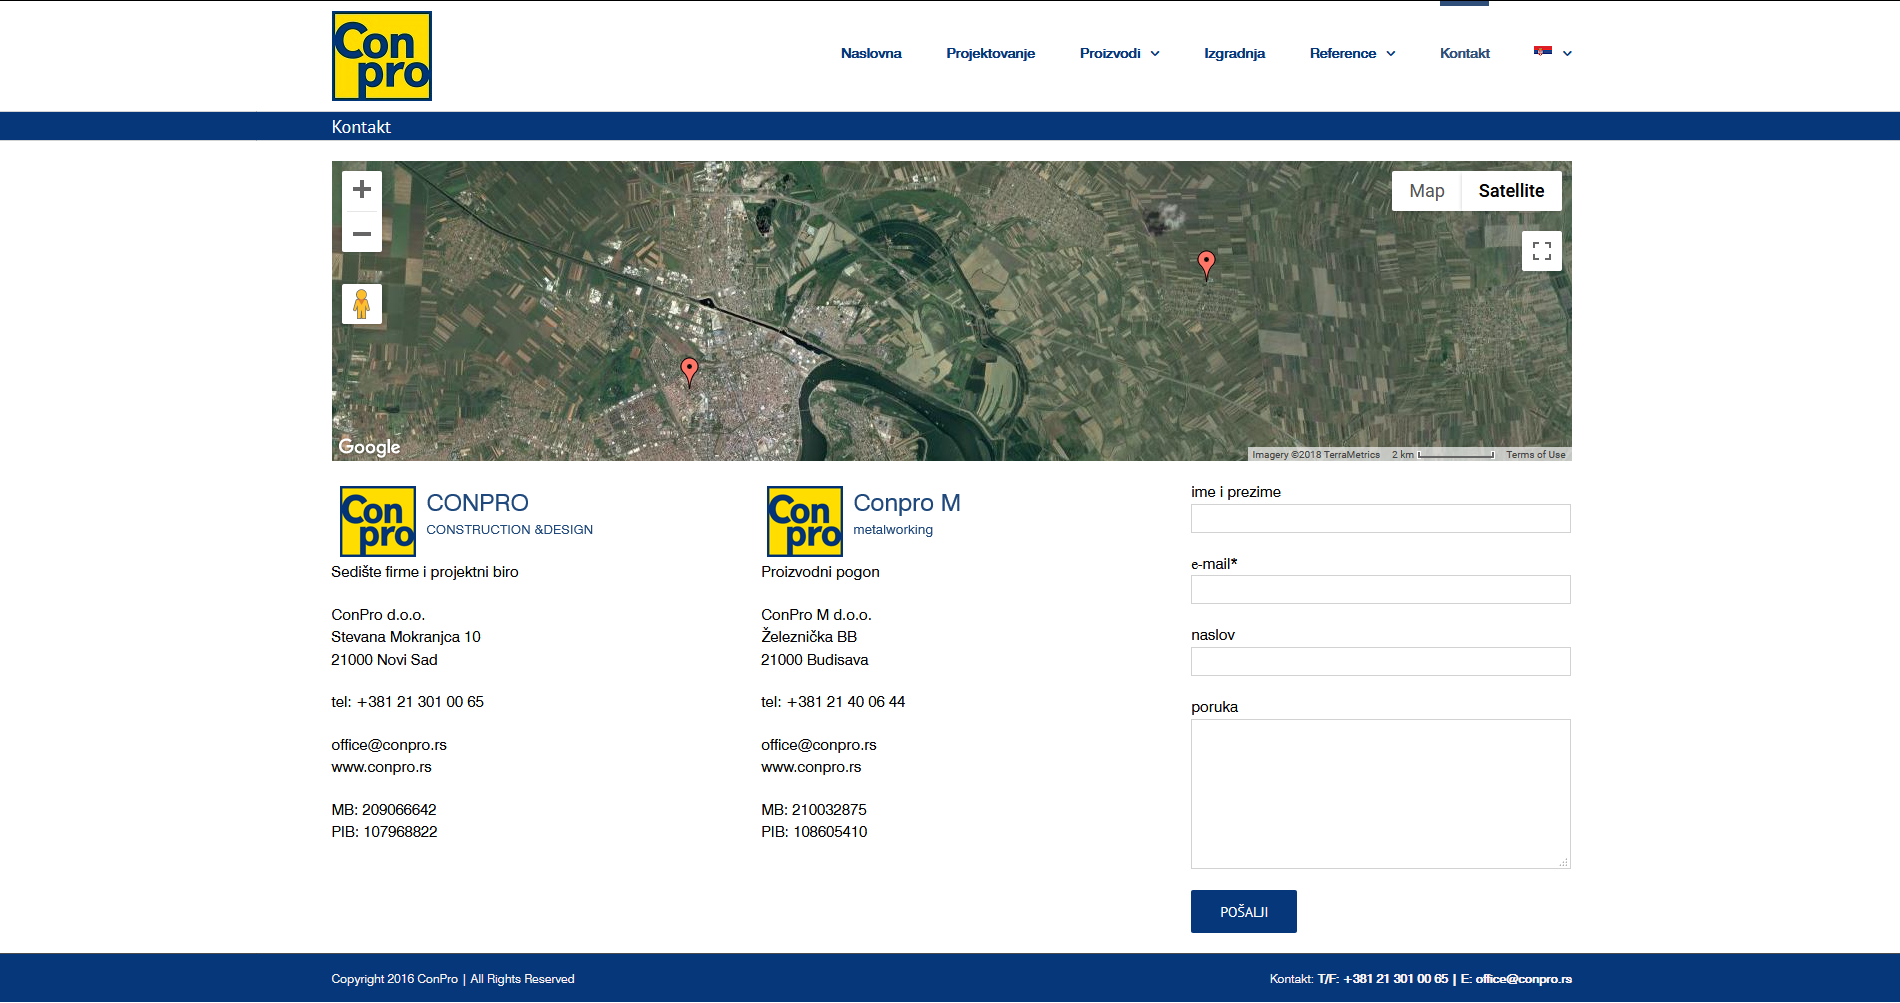The height and width of the screenshot is (1003, 1900).
Task: Switch map to Map view
Action: click(1426, 191)
